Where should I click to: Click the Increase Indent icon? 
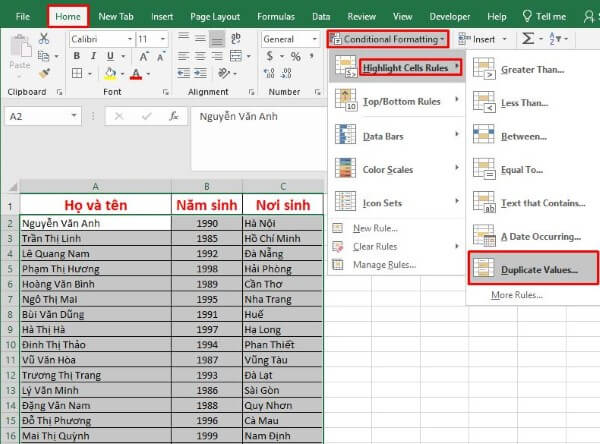pyautogui.click(x=200, y=73)
